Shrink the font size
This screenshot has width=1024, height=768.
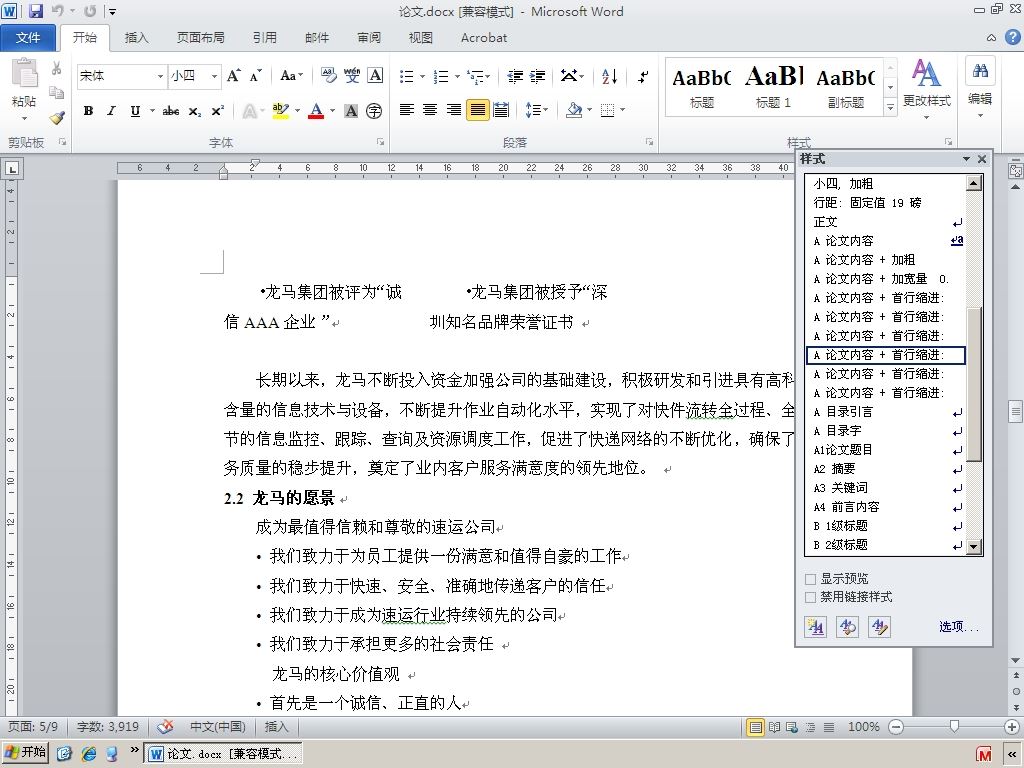[256, 76]
